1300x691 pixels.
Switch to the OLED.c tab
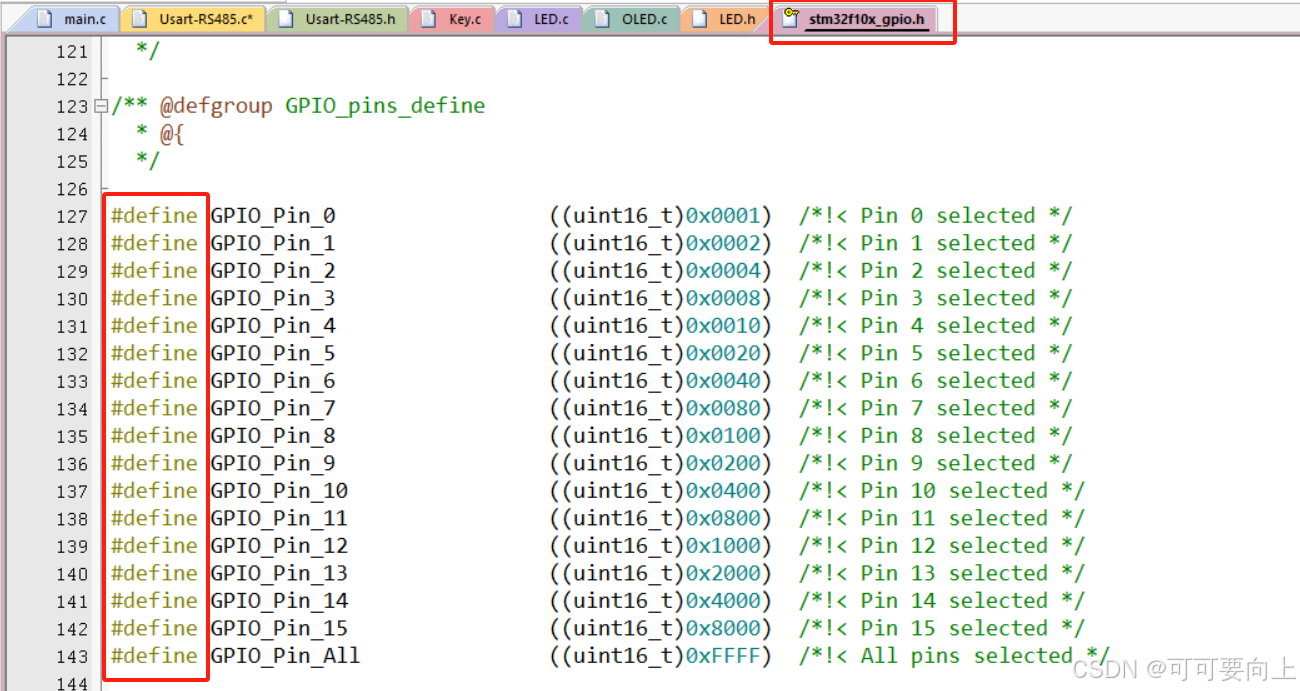632,19
